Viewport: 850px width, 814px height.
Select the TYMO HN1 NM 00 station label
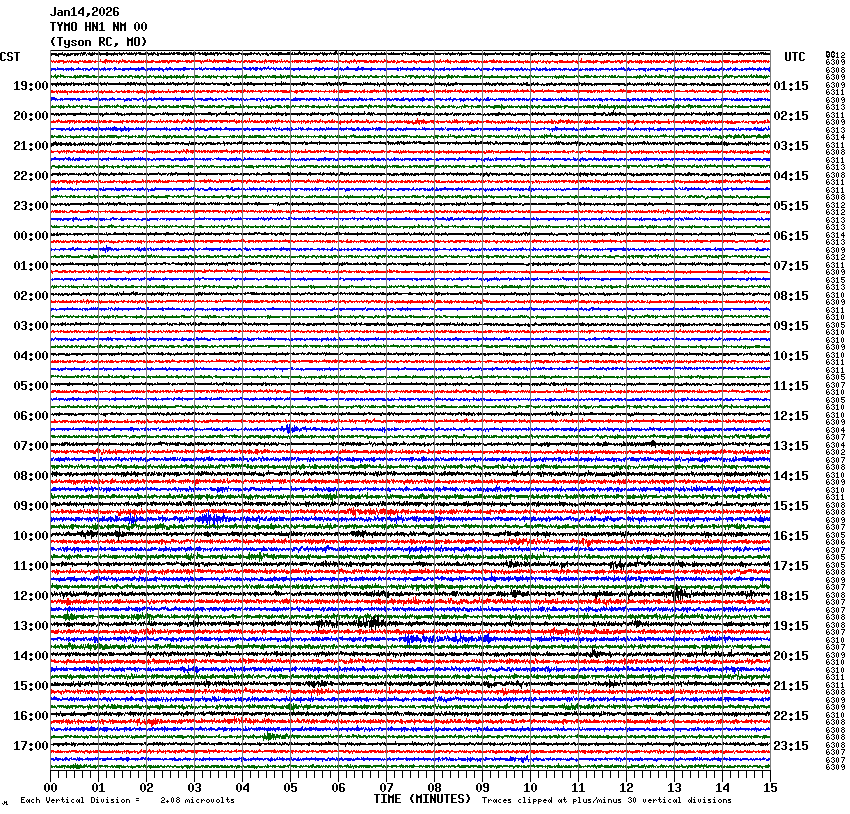click(x=98, y=27)
